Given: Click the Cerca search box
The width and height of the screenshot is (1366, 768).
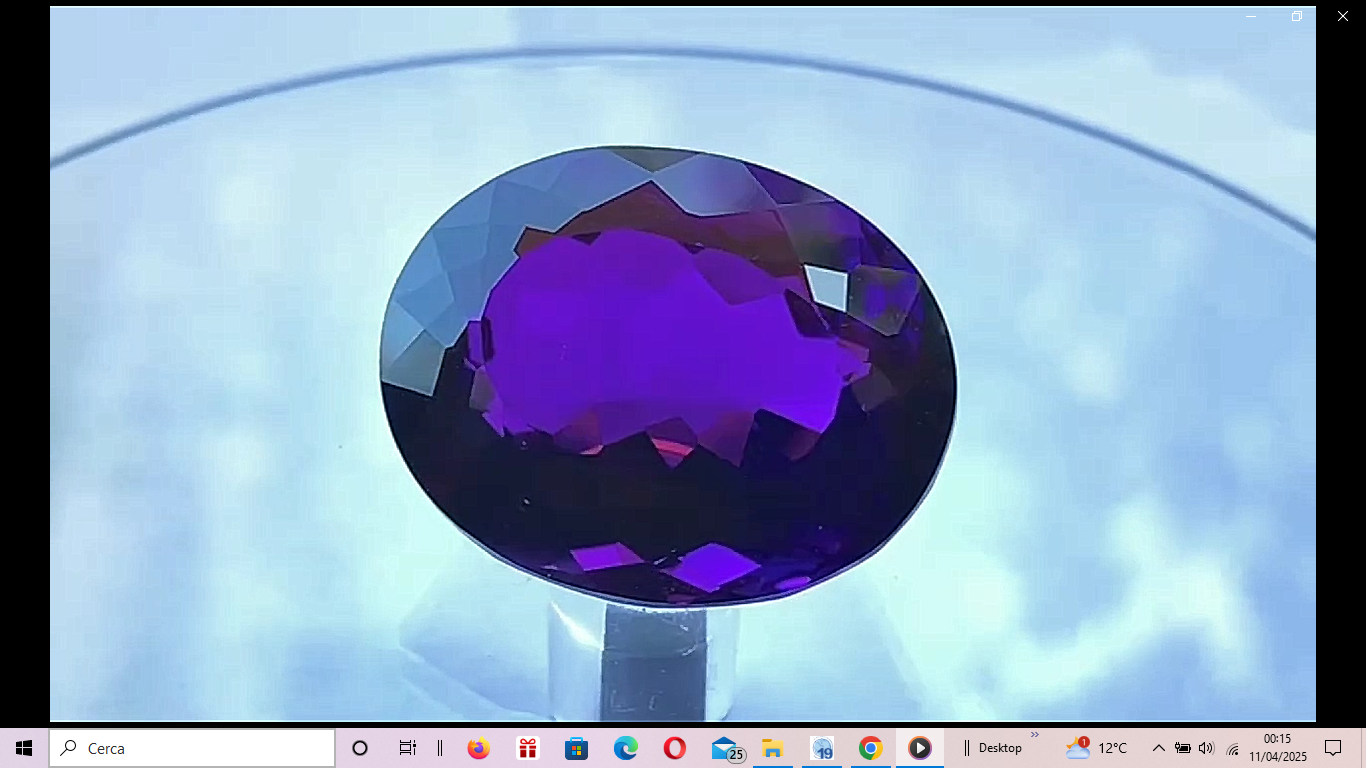Looking at the screenshot, I should [192, 748].
